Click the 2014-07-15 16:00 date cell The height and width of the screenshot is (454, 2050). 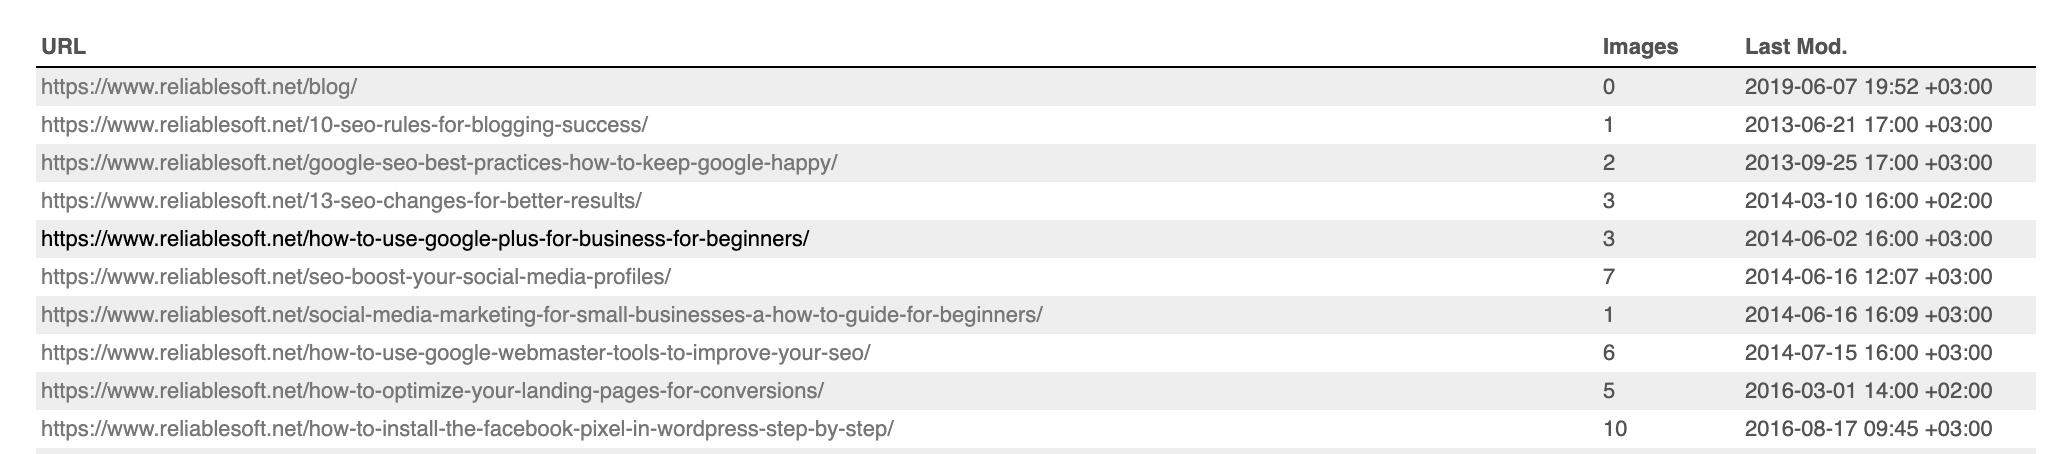1867,353
